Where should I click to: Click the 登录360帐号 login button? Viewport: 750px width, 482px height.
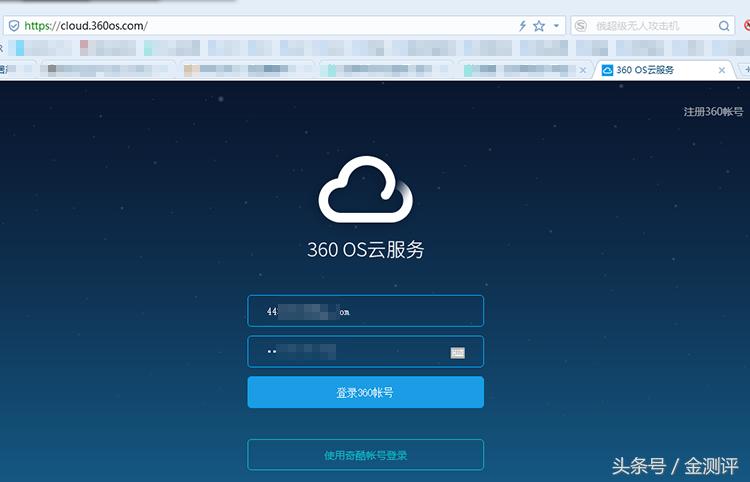365,392
